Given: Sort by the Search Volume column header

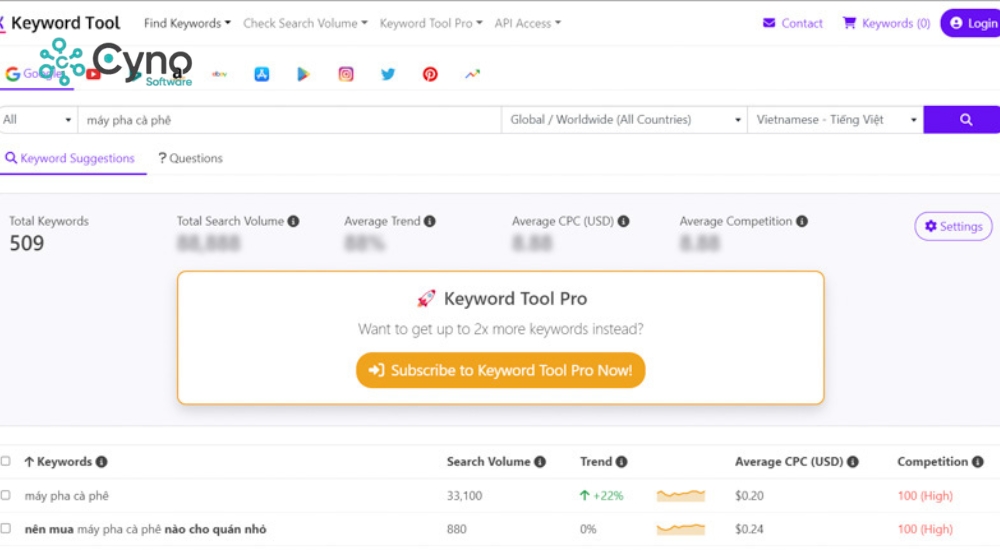Looking at the screenshot, I should pos(488,461).
